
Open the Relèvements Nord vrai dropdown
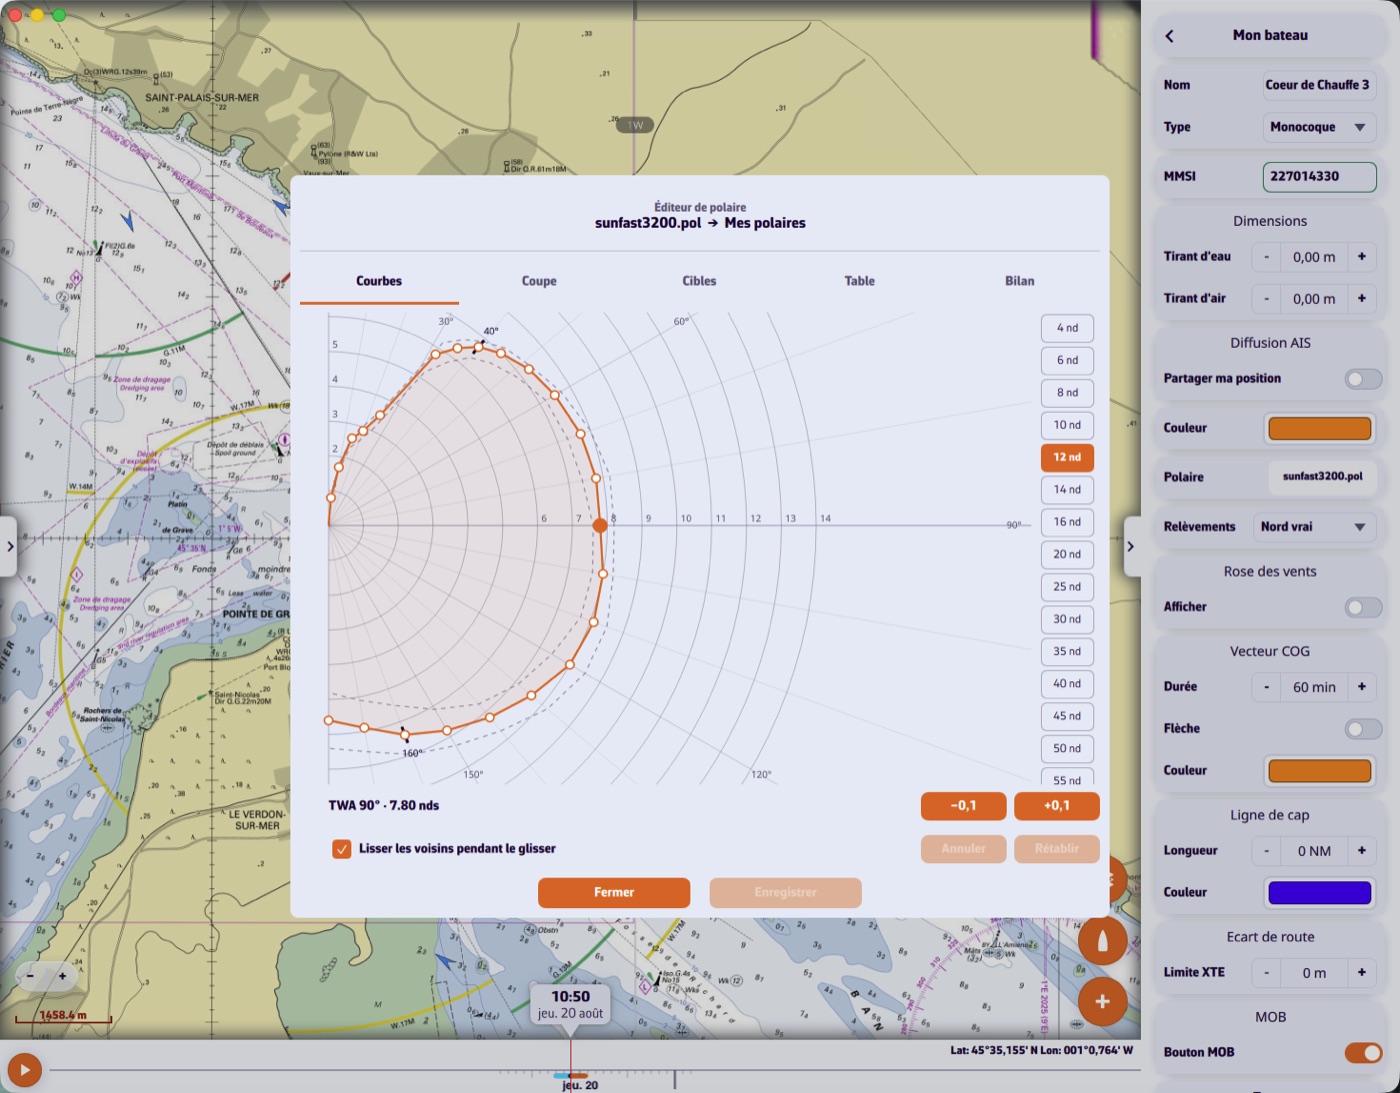pyautogui.click(x=1314, y=527)
